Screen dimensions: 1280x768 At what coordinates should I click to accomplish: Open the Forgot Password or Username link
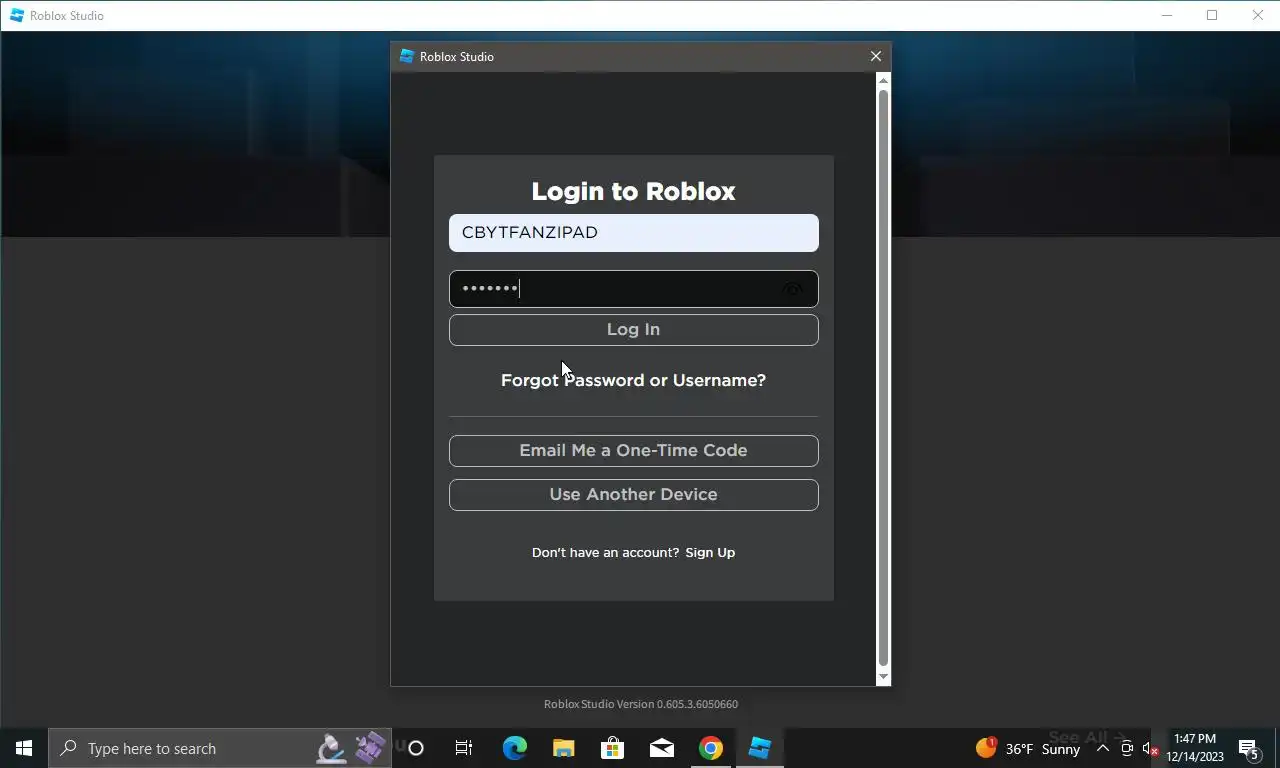(x=633, y=380)
